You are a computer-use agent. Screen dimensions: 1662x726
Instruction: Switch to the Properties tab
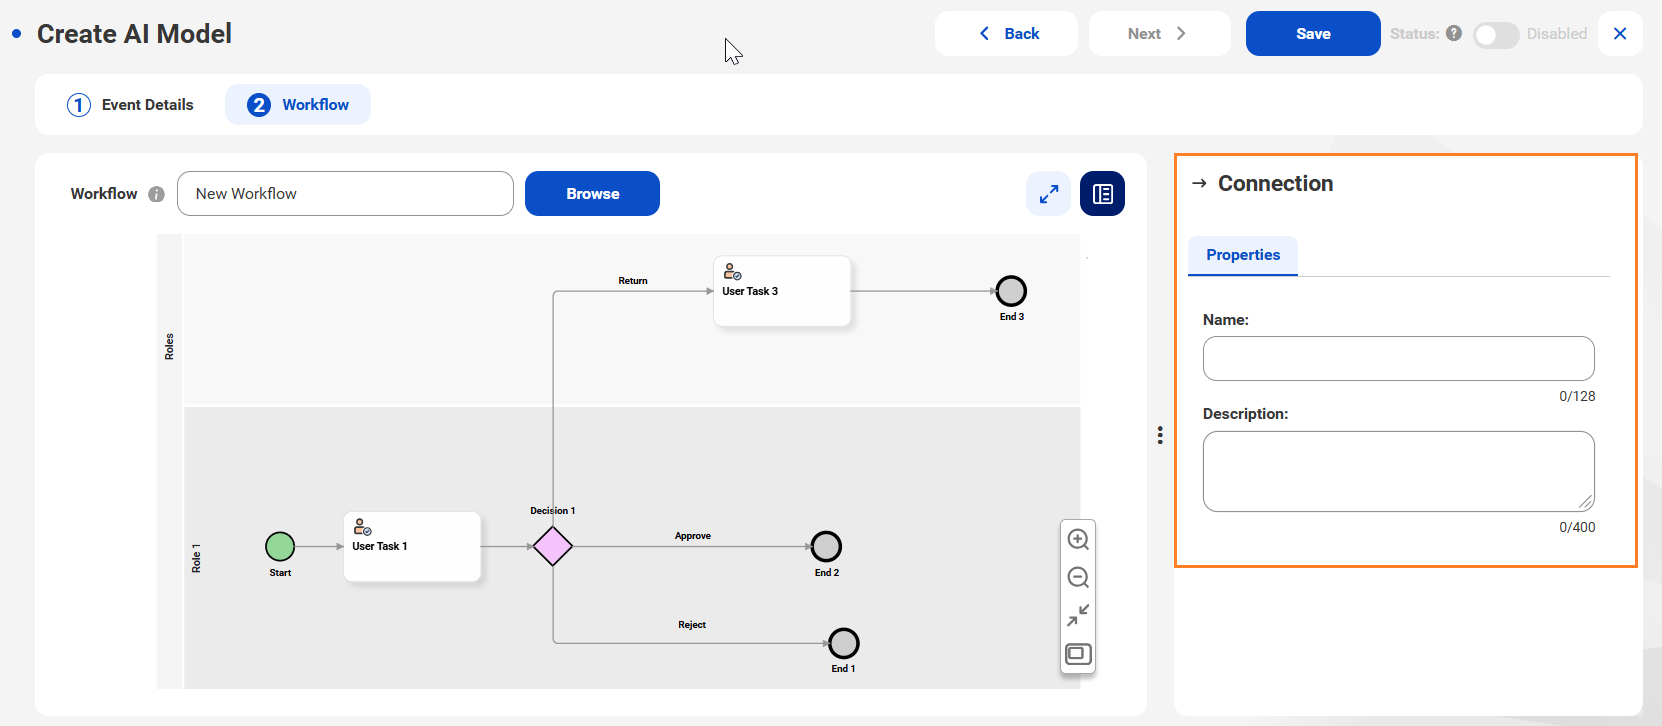[x=1243, y=255]
